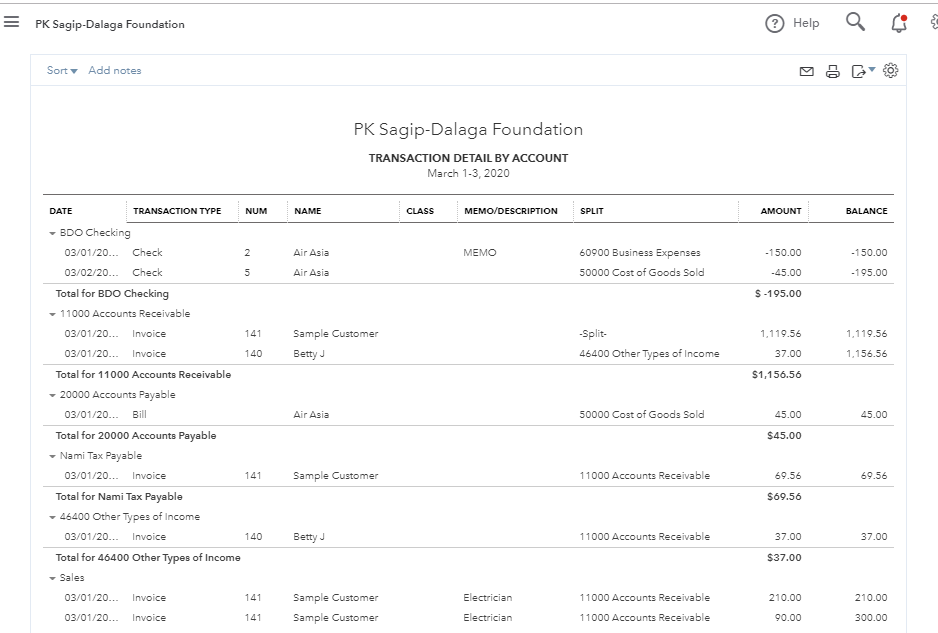938x633 pixels.
Task: Click the Help question mark icon
Action: coord(775,24)
